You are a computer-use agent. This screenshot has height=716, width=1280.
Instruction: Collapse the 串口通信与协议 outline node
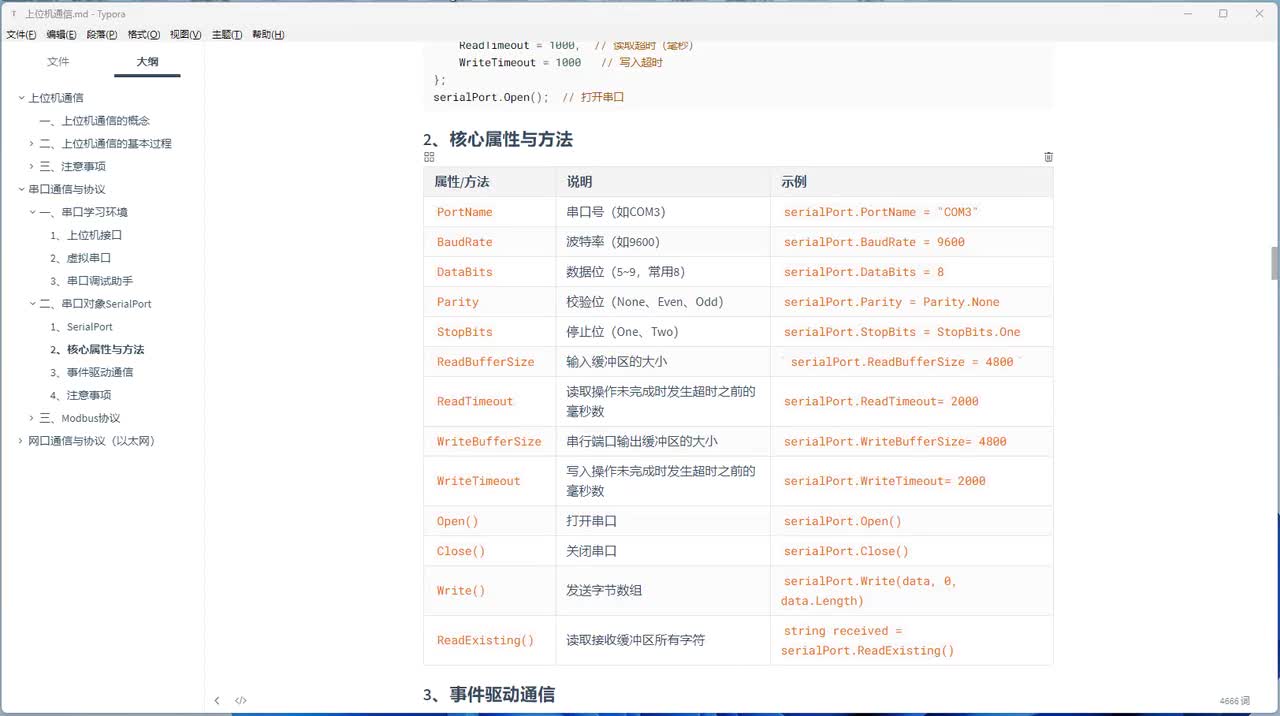point(21,190)
